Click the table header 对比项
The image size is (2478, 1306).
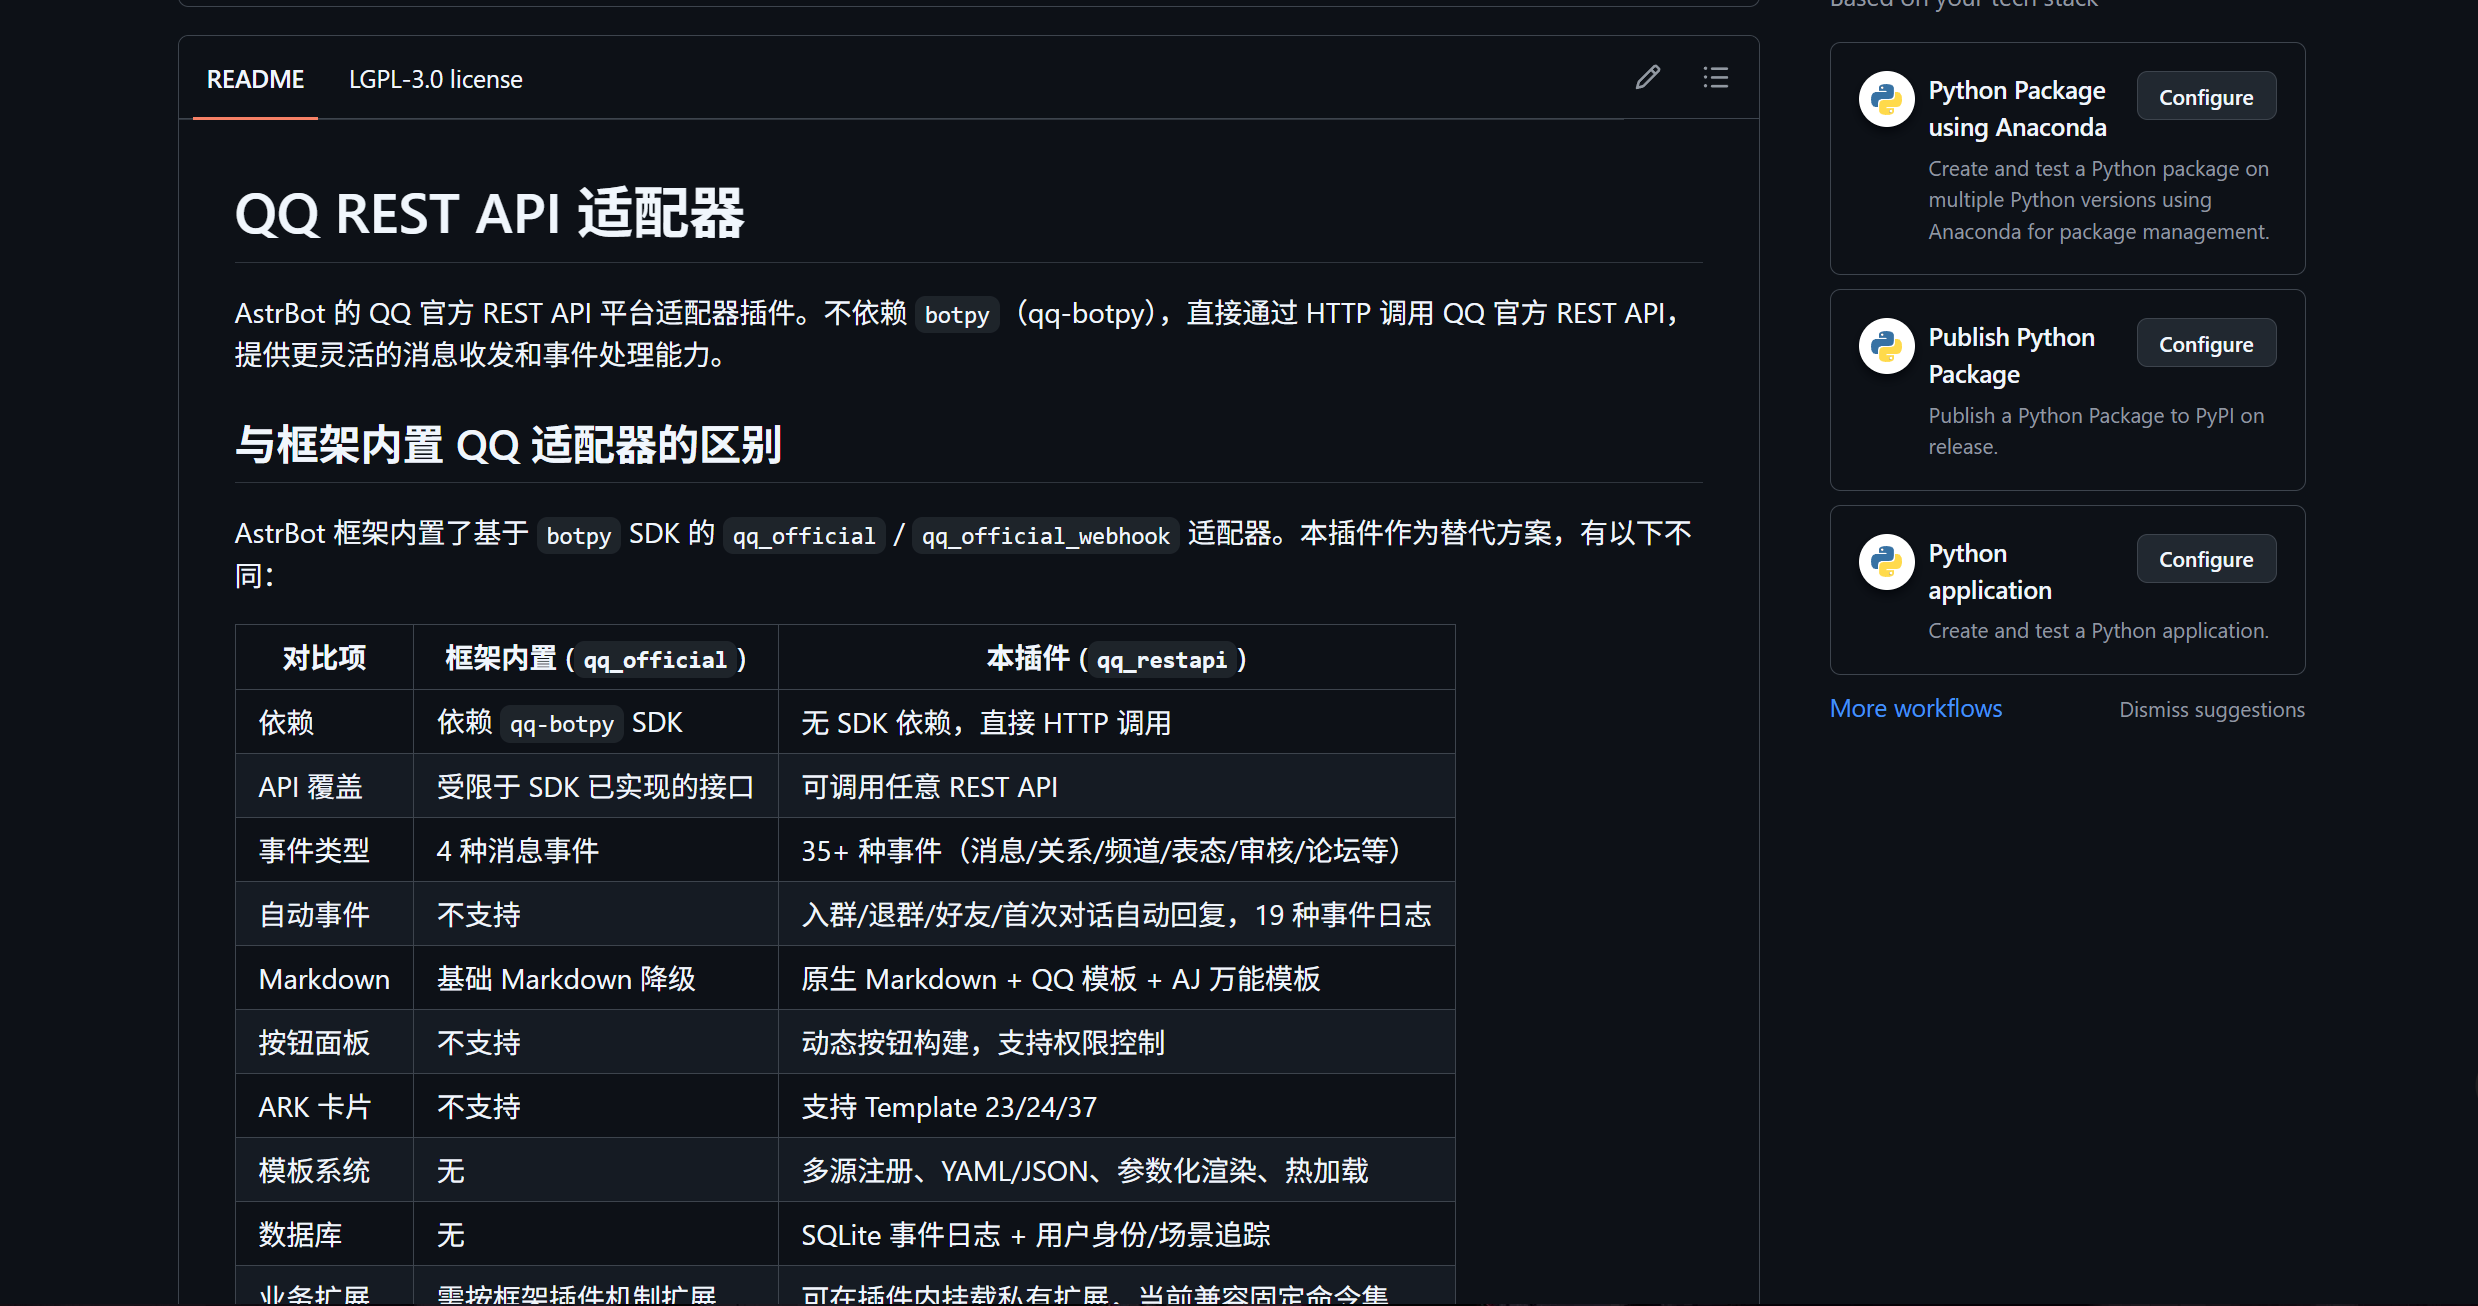[x=324, y=658]
